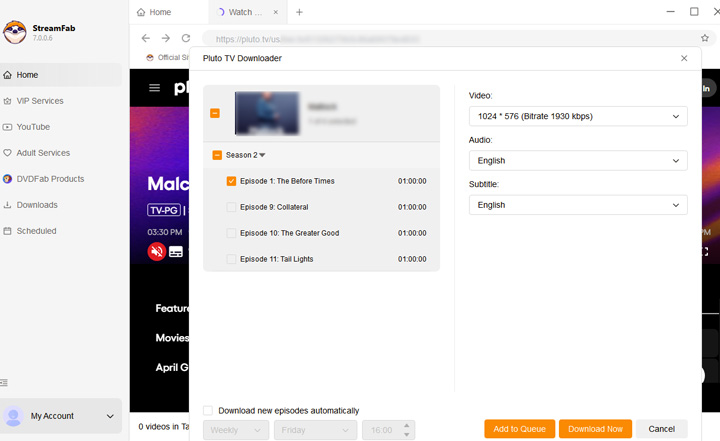Expand the My Account menu
The height and width of the screenshot is (441, 720).
pos(110,416)
